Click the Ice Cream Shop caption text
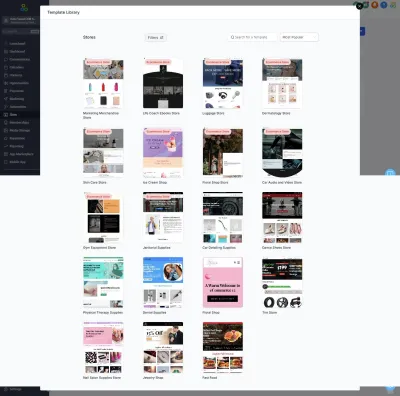This screenshot has width=400, height=396. [155, 183]
